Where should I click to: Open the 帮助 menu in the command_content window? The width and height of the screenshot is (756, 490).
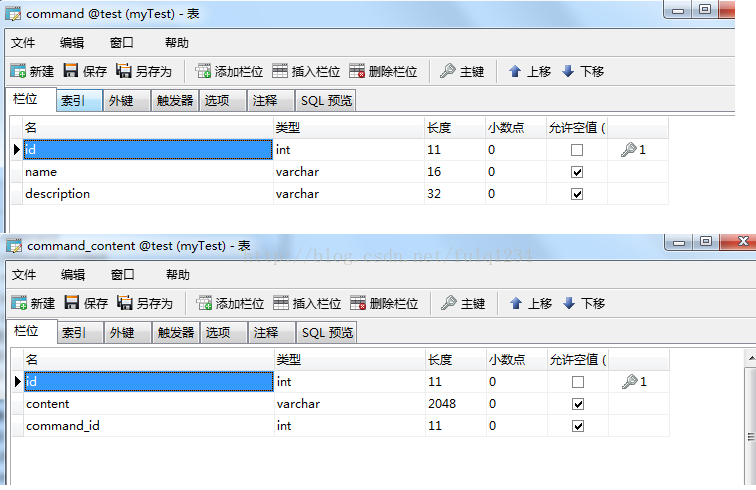tap(177, 275)
